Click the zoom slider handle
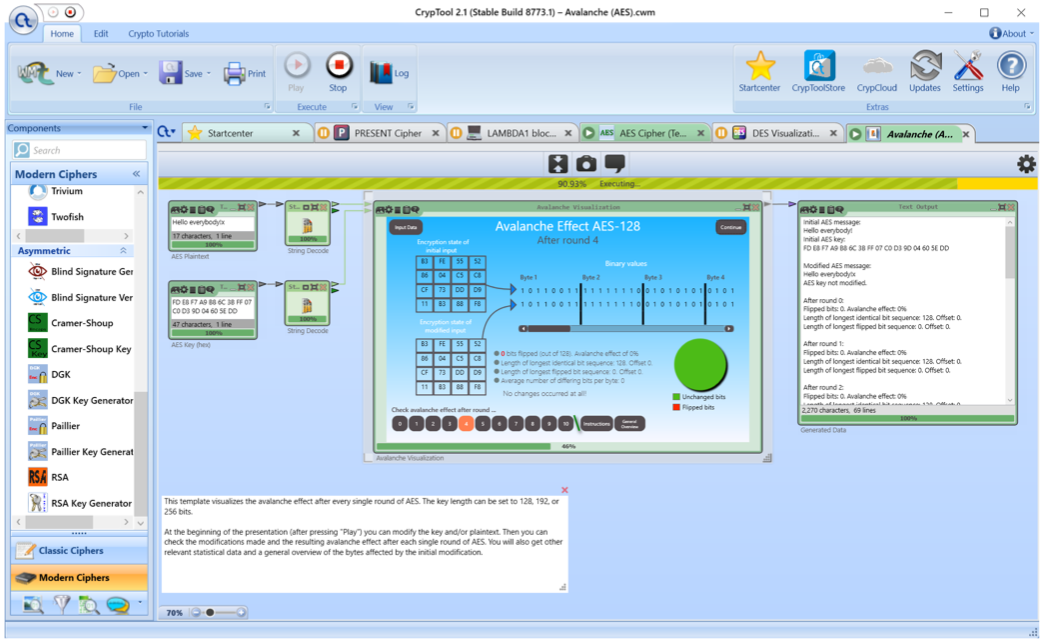The height and width of the screenshot is (642, 1041). click(x=210, y=613)
